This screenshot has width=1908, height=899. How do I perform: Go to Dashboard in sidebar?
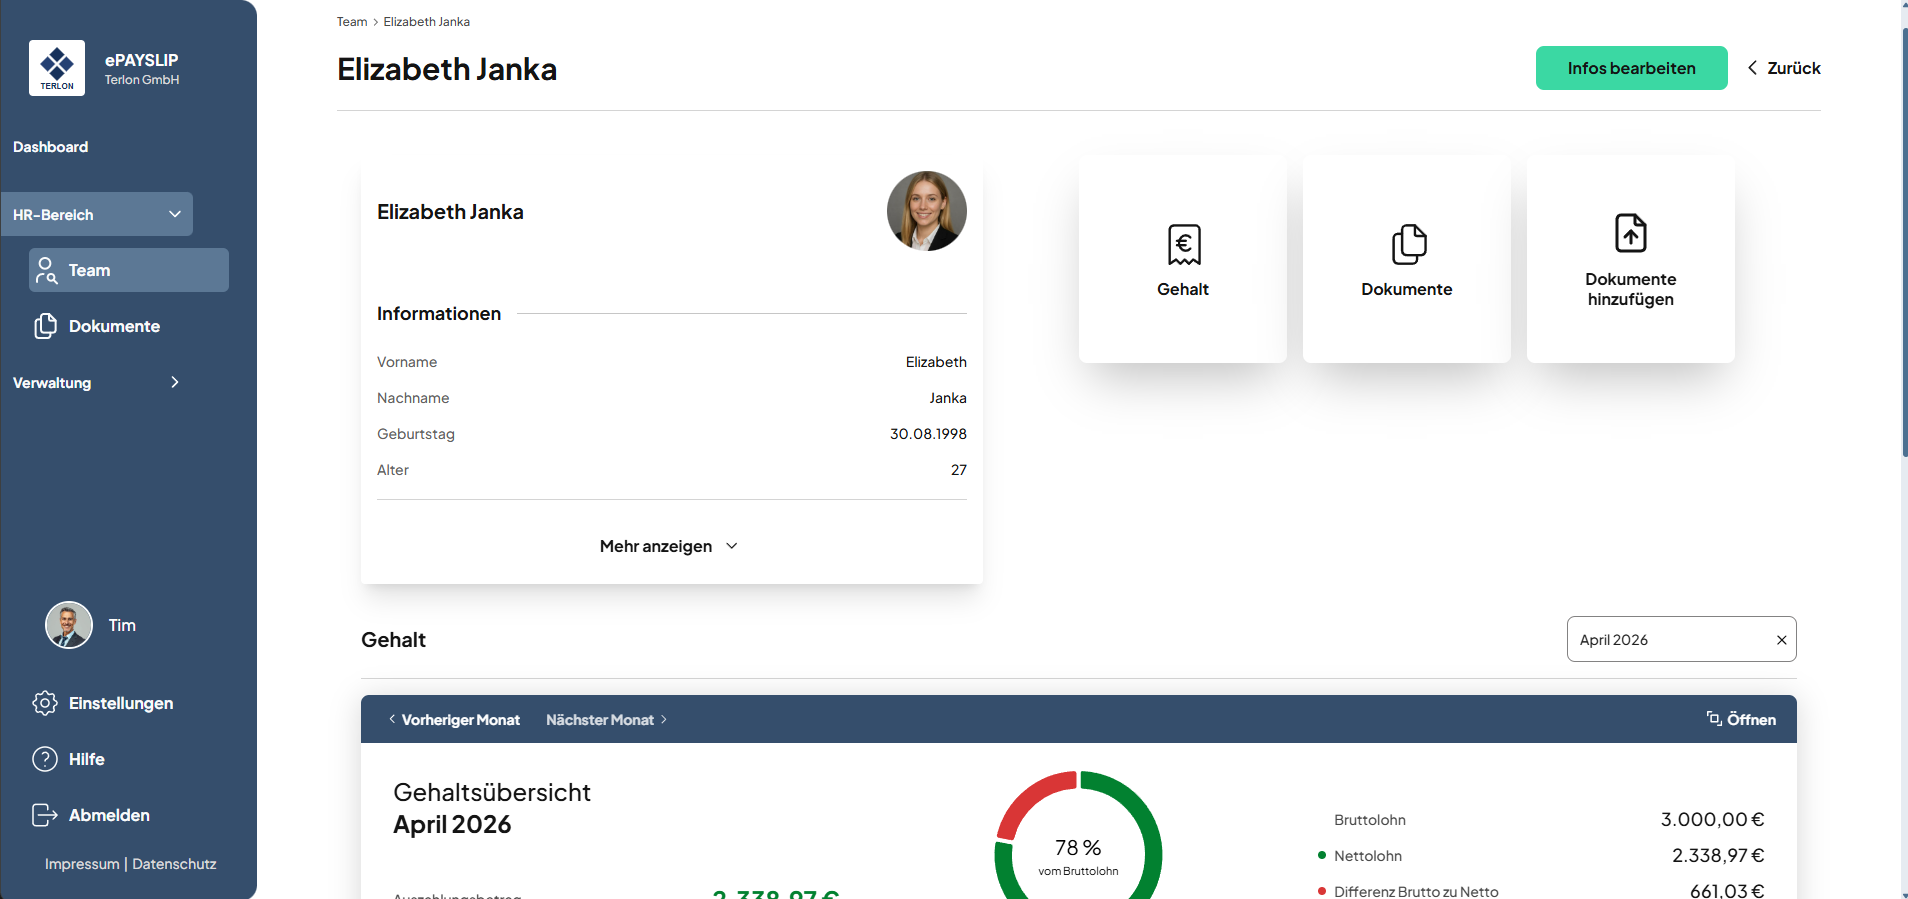coord(51,147)
